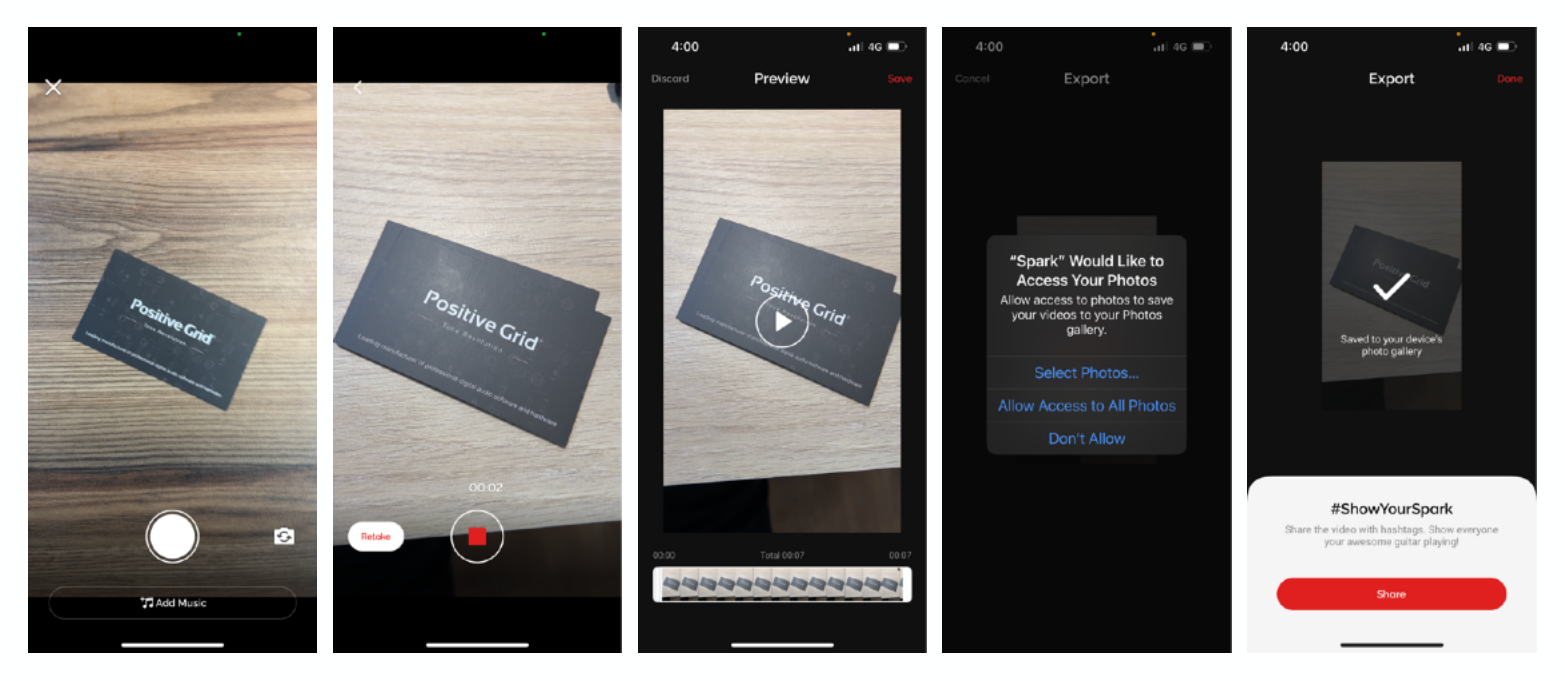
Task: Click the 00:02 recording timer
Action: coord(486,488)
